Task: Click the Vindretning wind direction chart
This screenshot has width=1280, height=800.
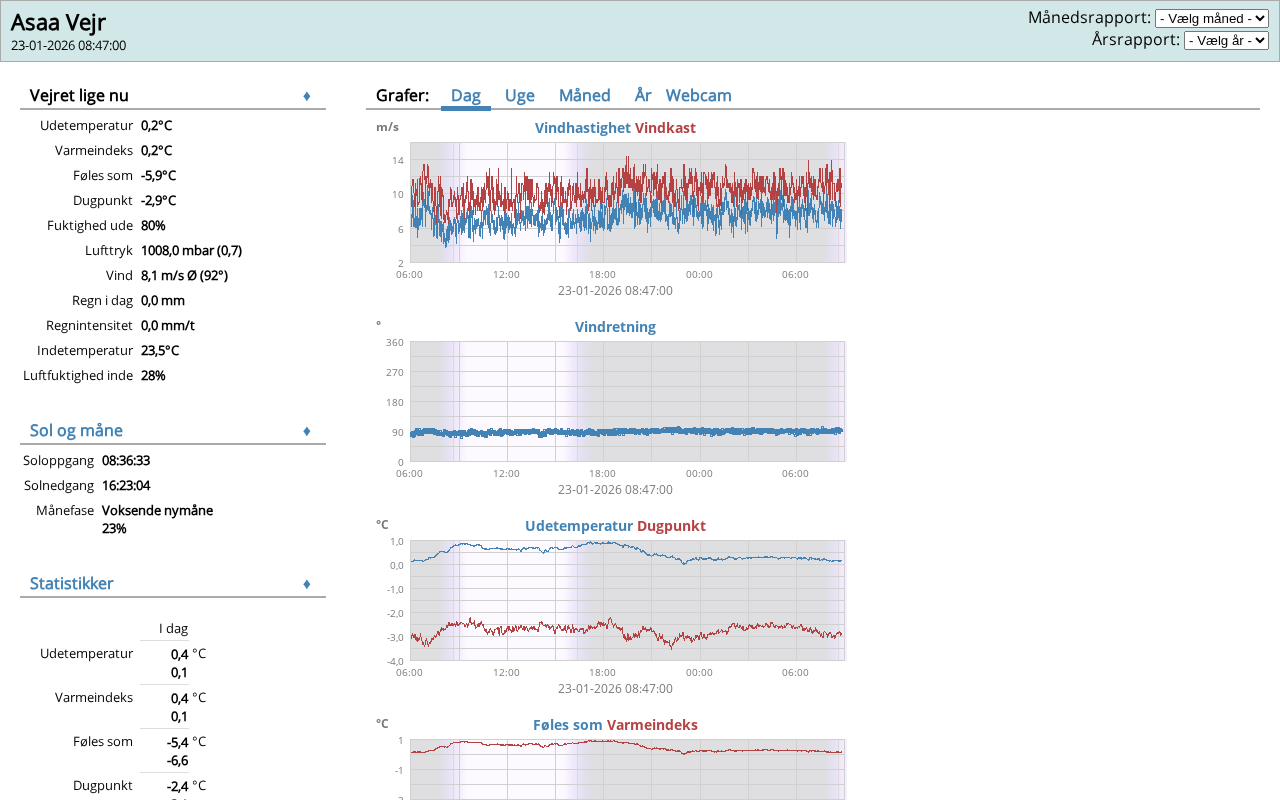Action: click(x=627, y=402)
